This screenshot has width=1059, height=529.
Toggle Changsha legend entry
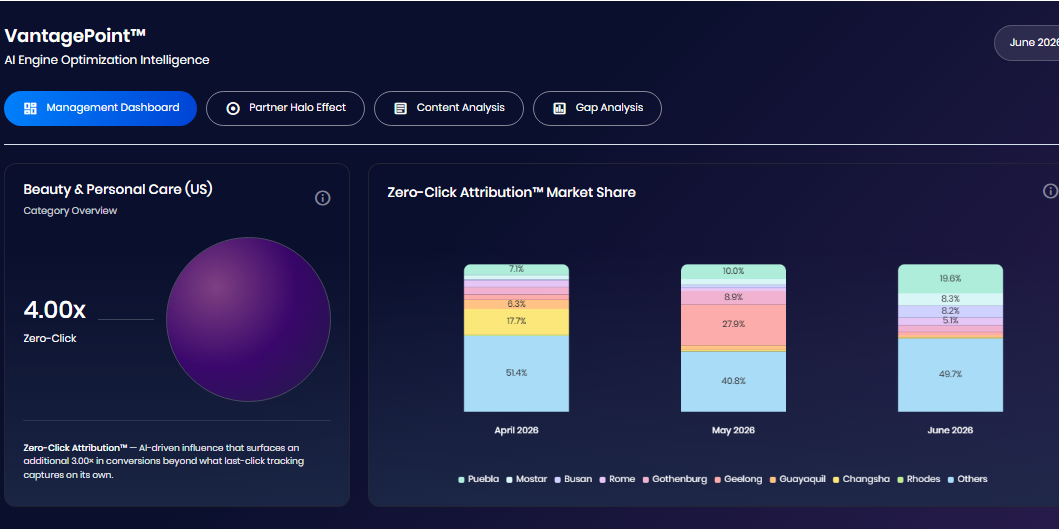(861, 479)
